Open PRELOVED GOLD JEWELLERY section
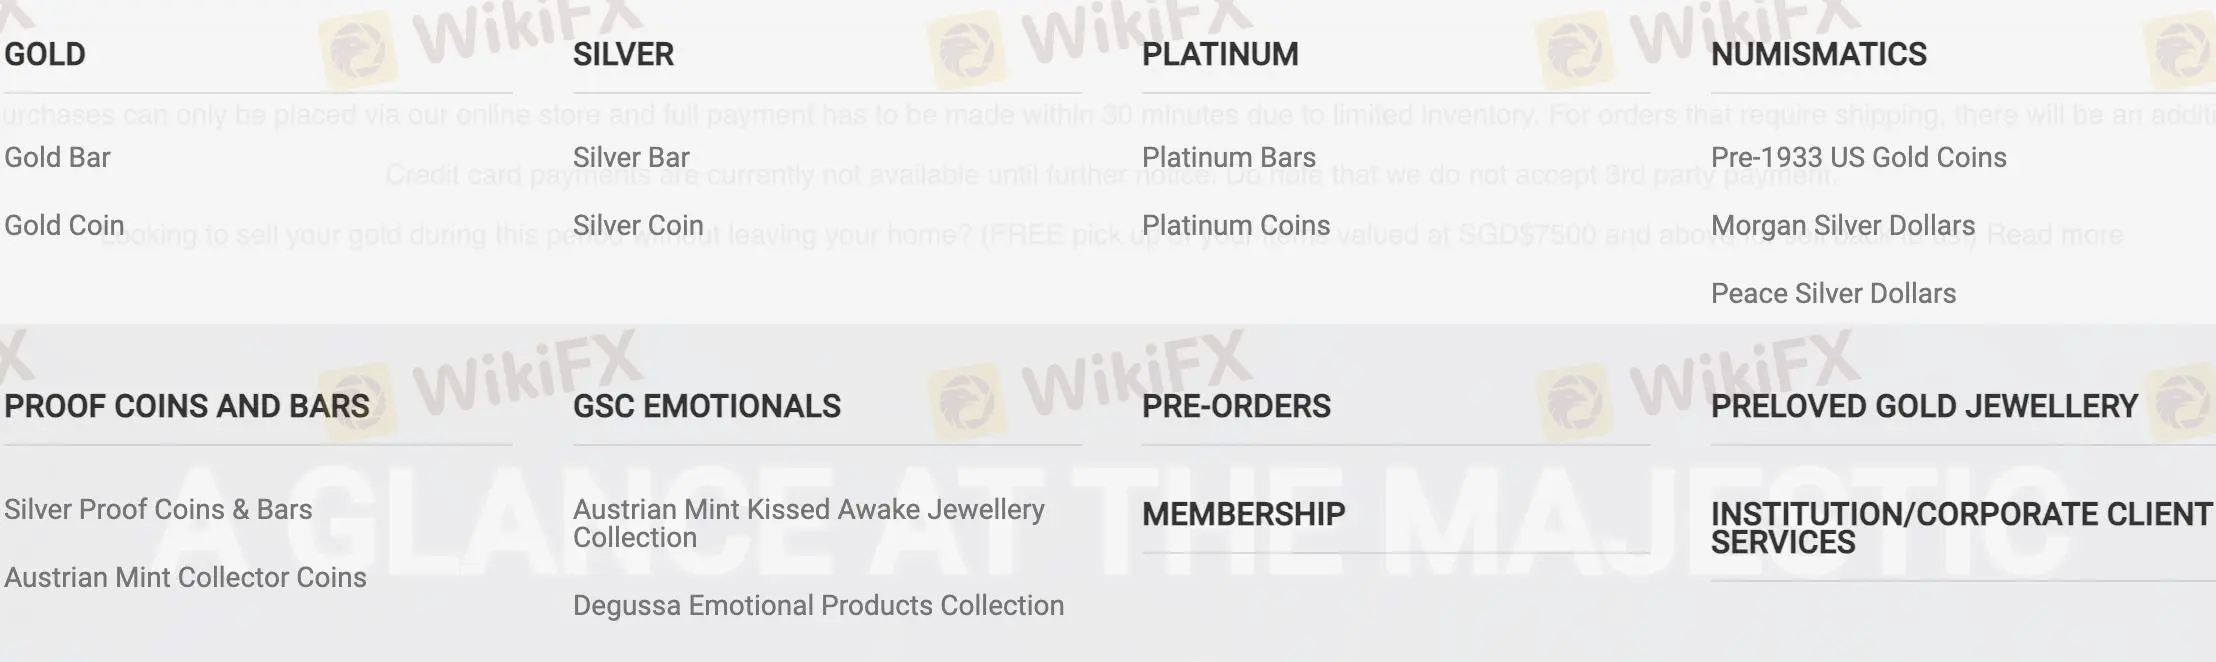Viewport: 2216px width, 662px height. pos(1923,406)
